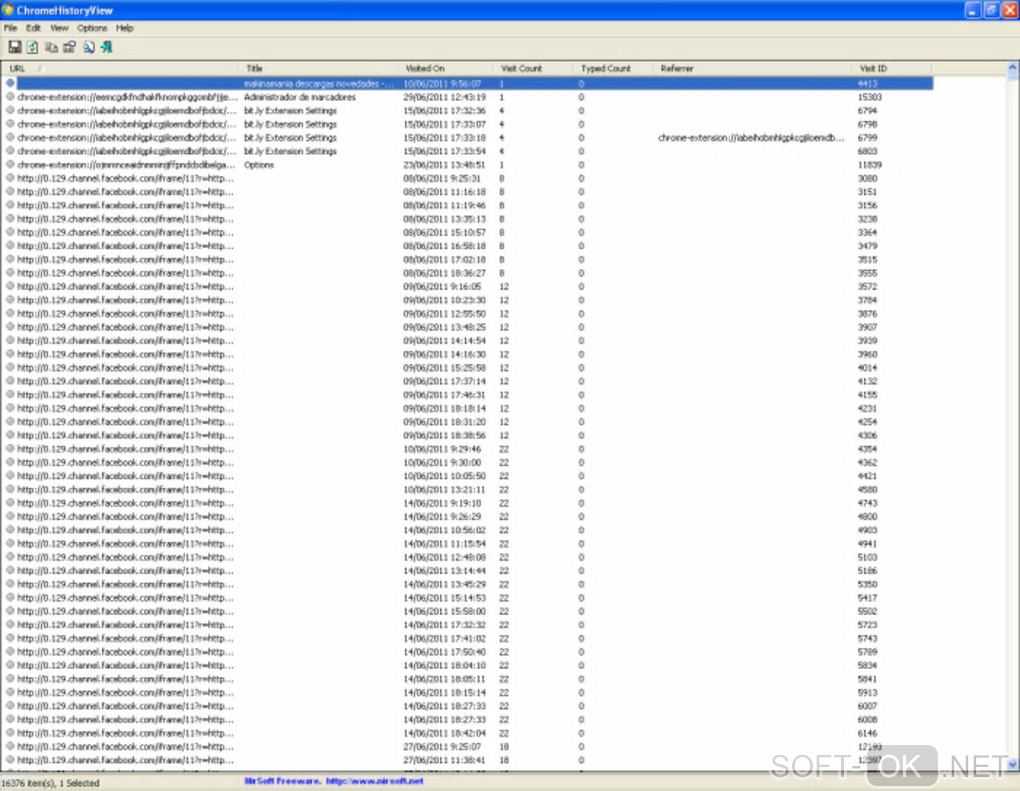The height and width of the screenshot is (791, 1020).
Task: Select the row visited 10/06/2011 13:21:11
Action: point(468,489)
